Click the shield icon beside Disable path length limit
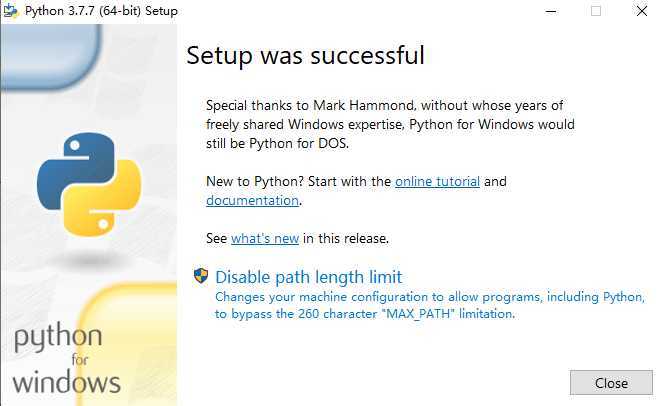 point(201,277)
